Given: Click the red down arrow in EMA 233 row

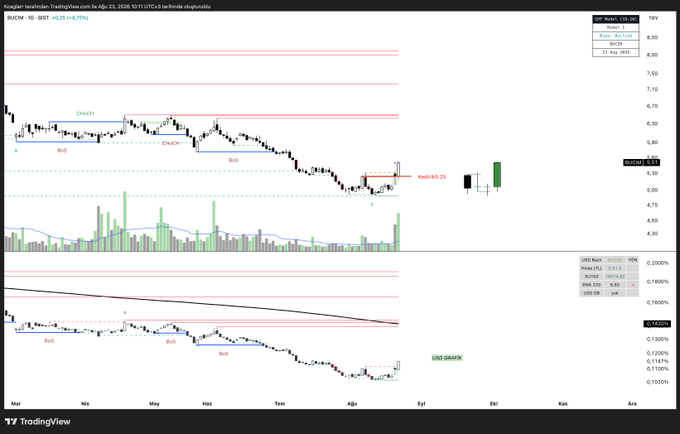Looking at the screenshot, I should (x=633, y=285).
